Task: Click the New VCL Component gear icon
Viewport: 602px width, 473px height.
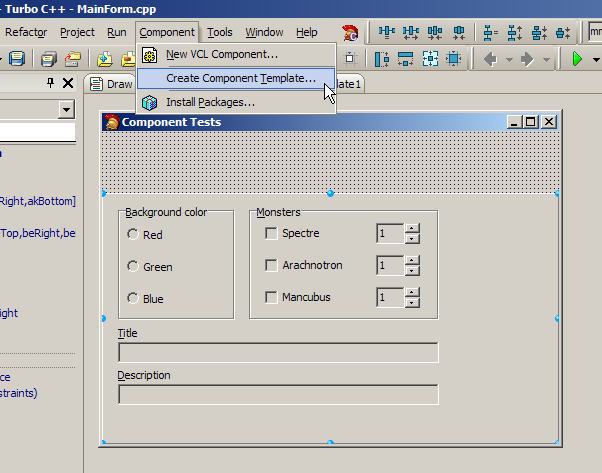Action: (x=150, y=54)
